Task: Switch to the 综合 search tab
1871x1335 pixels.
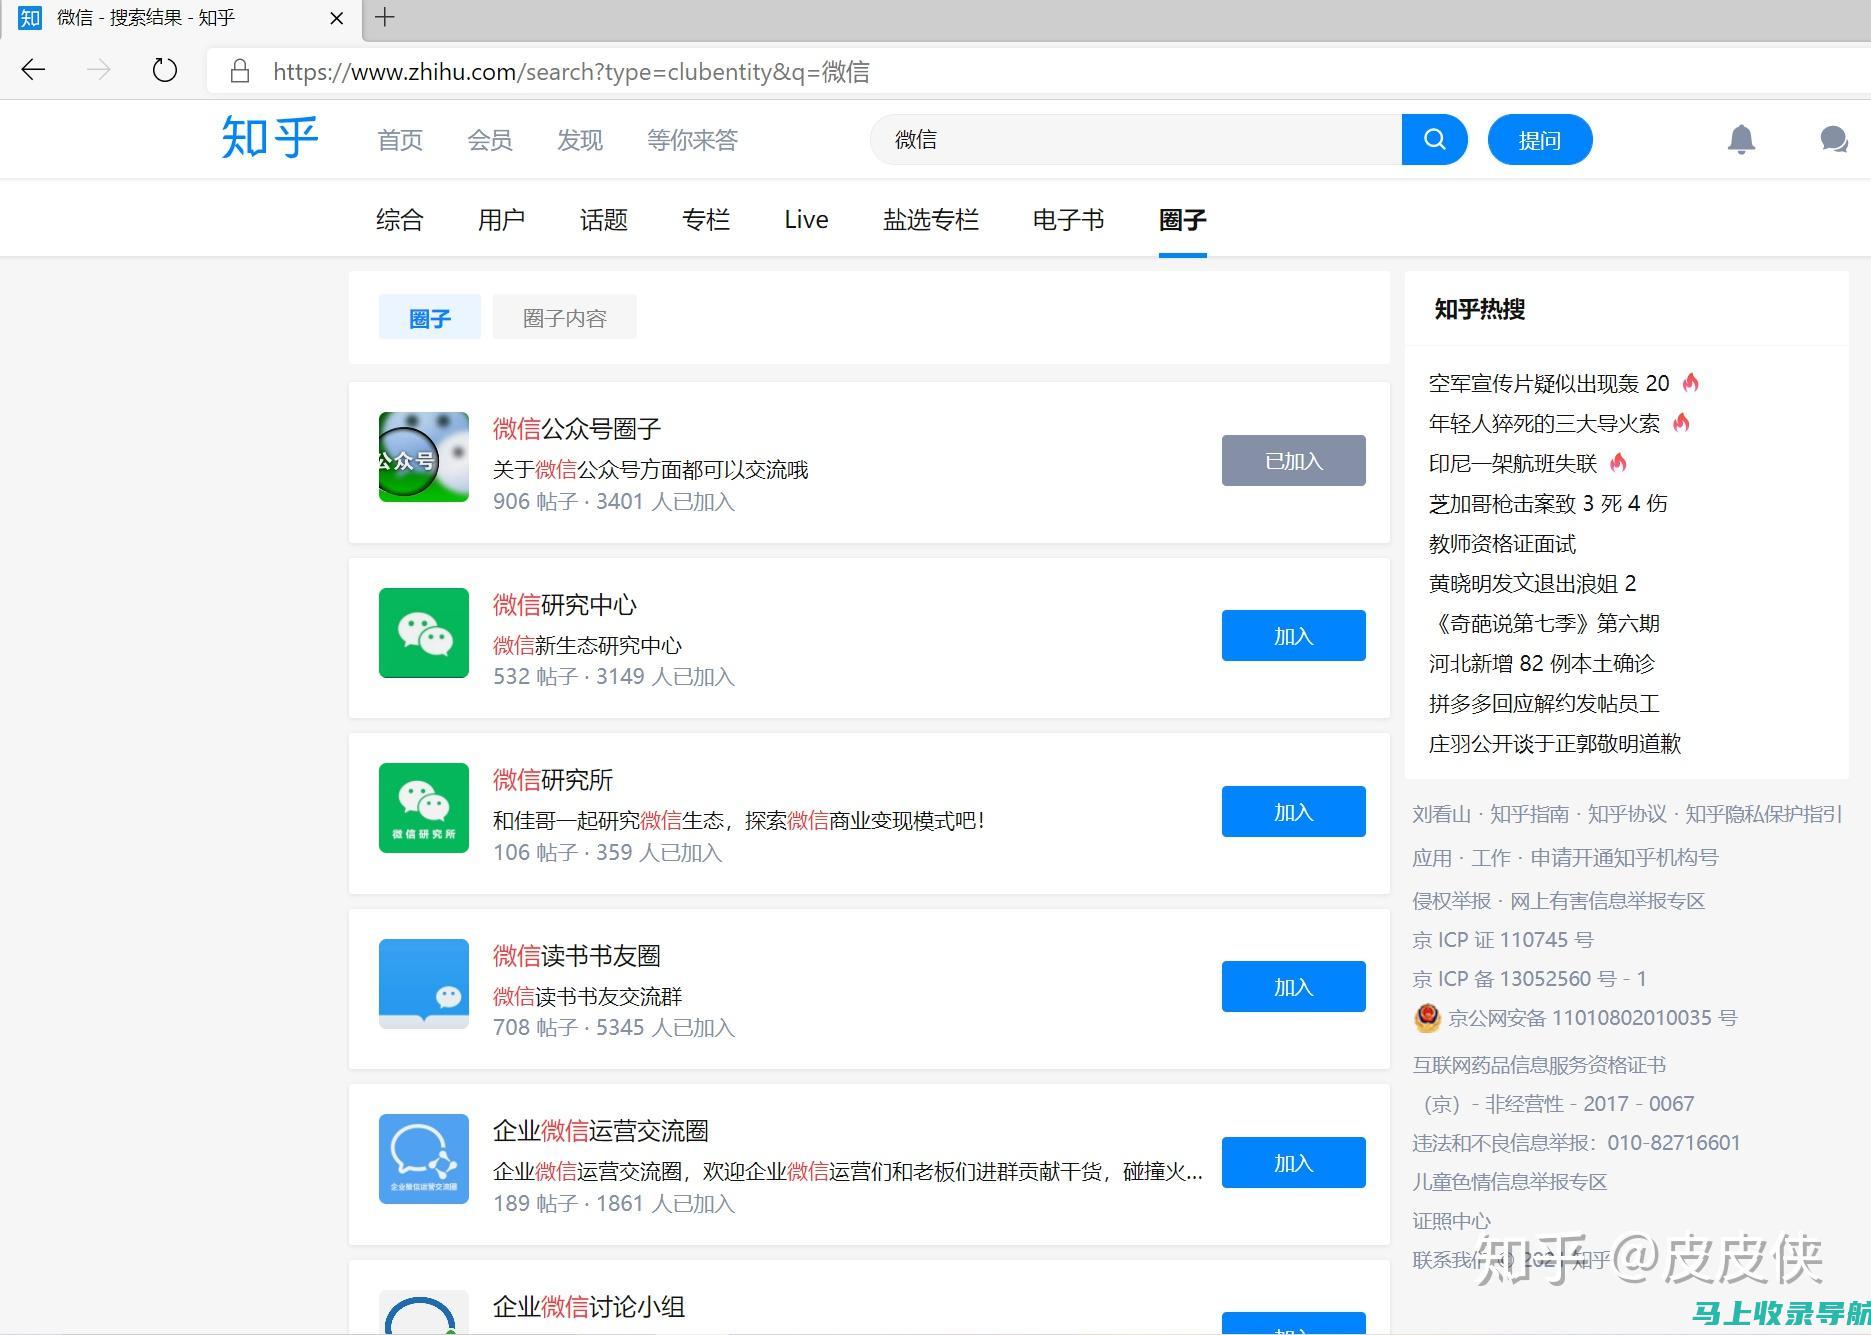Action: [400, 220]
